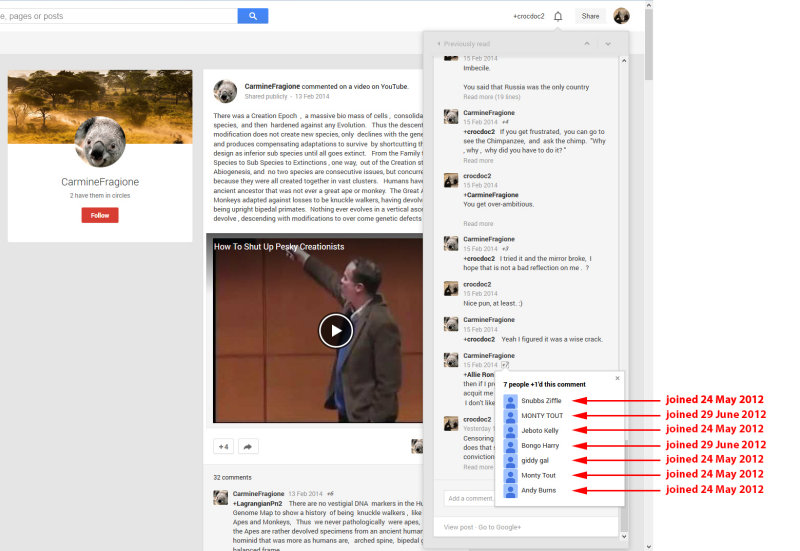Image resolution: width=800 pixels, height=551 pixels.
Task: Expand 'Read more (19 lines)'
Action: 492,97
